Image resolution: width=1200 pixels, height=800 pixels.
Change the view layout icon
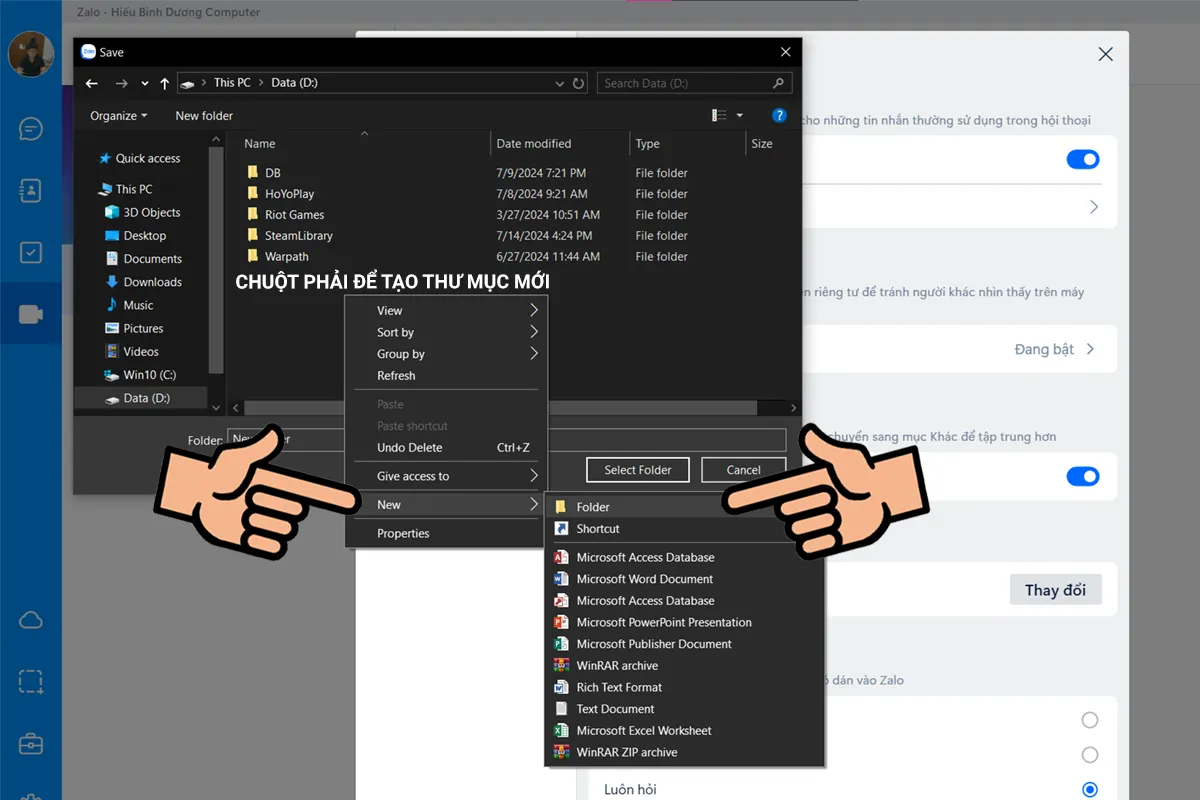(x=719, y=116)
